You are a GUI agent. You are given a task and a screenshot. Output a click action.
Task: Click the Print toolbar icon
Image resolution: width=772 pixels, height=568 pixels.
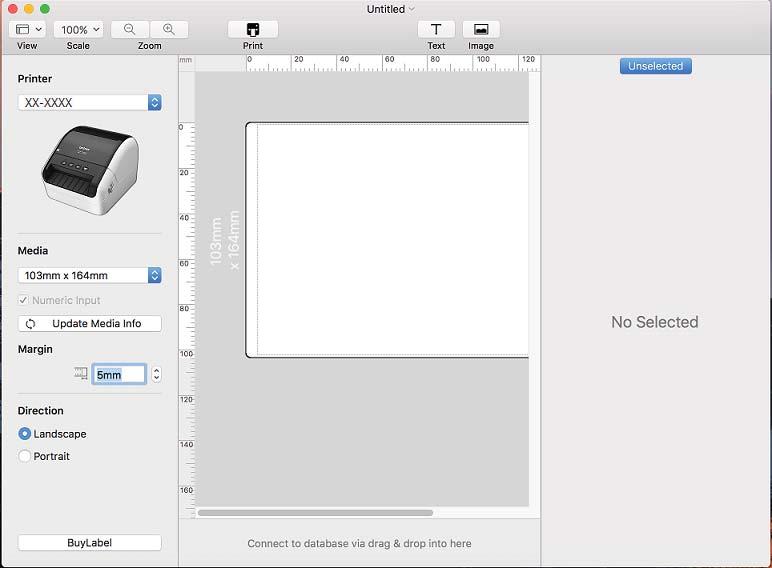point(253,30)
